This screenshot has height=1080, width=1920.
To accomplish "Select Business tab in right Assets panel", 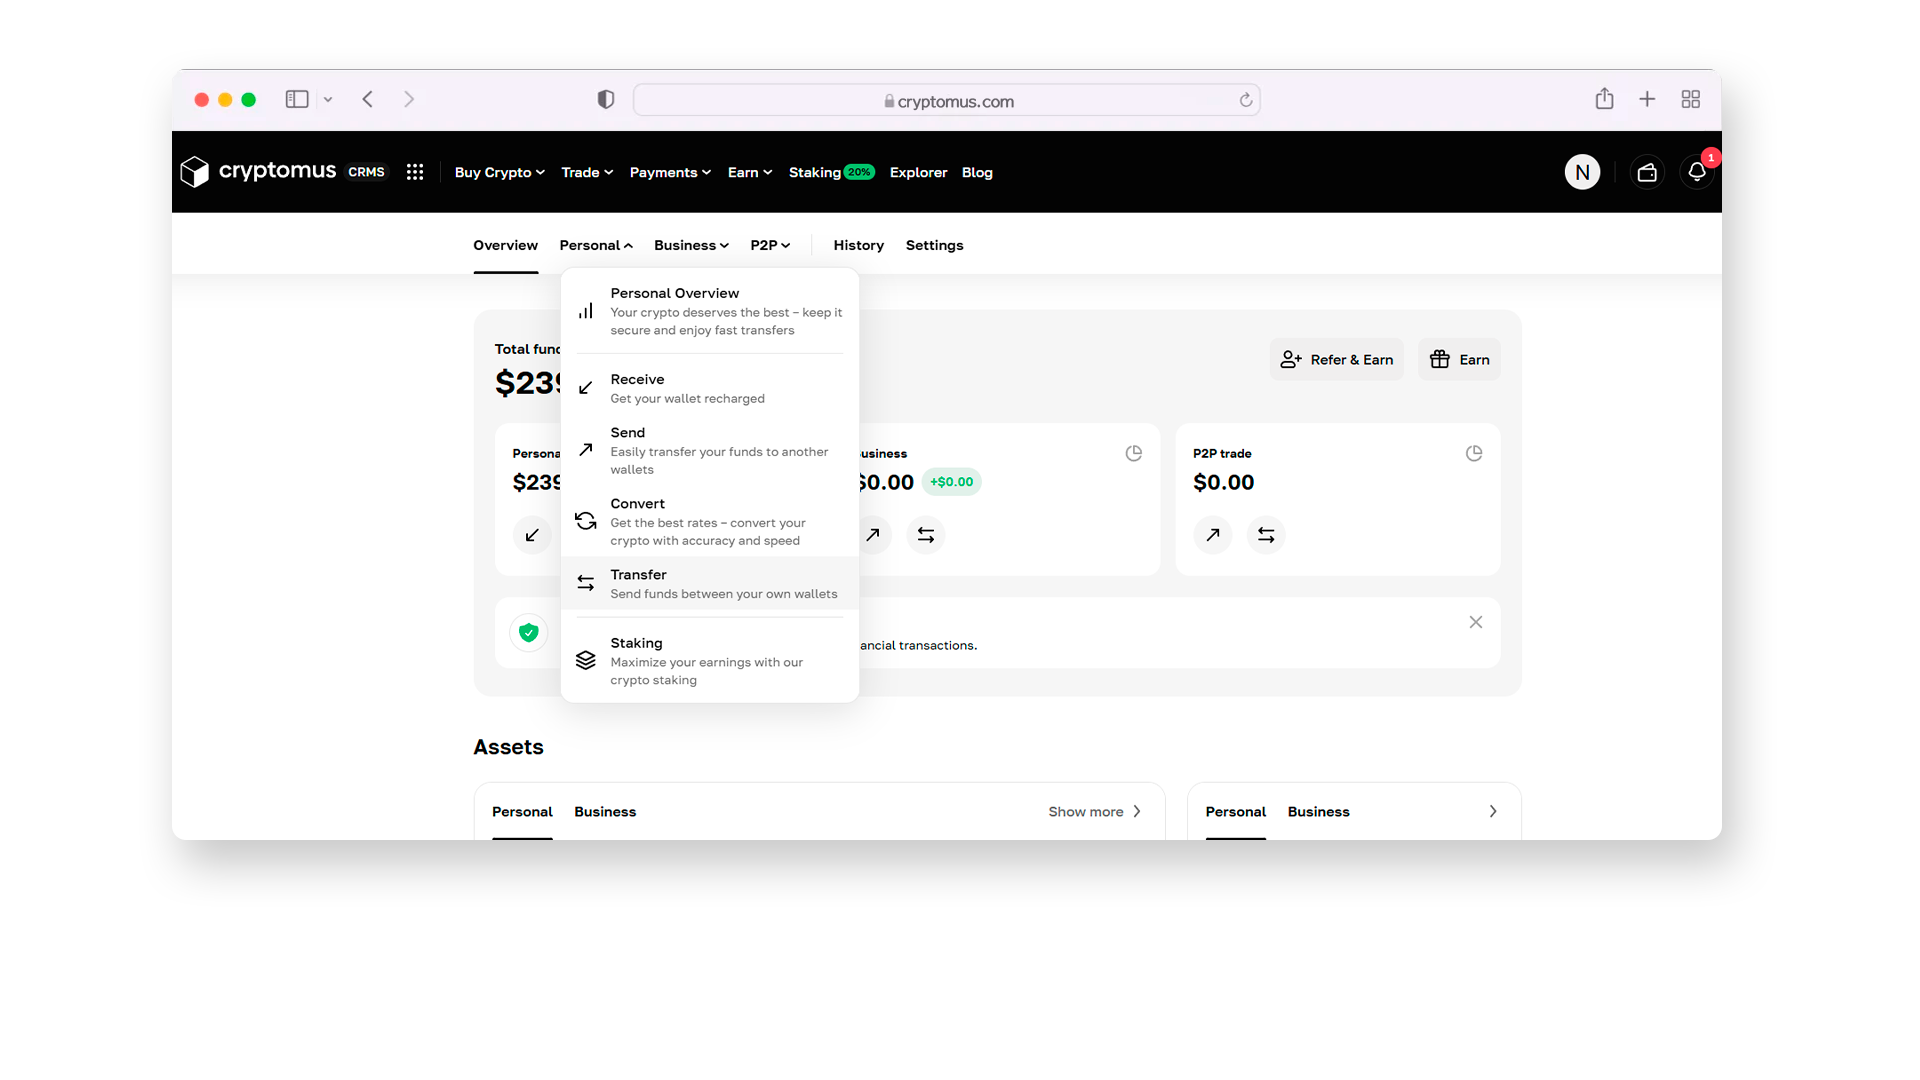I will (x=1318, y=811).
